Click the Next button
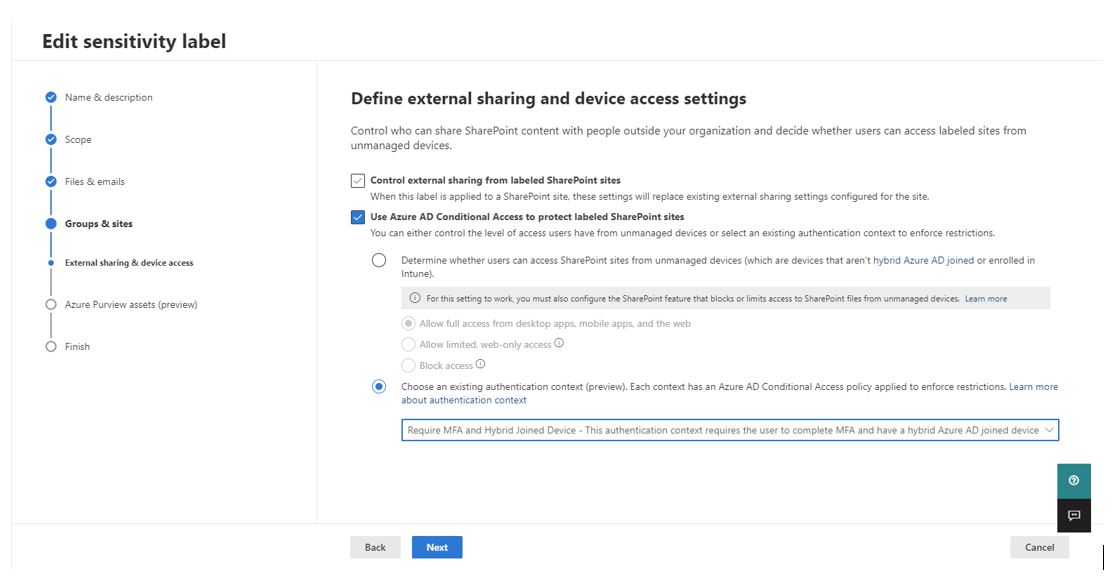The image size is (1114, 582). tap(437, 547)
